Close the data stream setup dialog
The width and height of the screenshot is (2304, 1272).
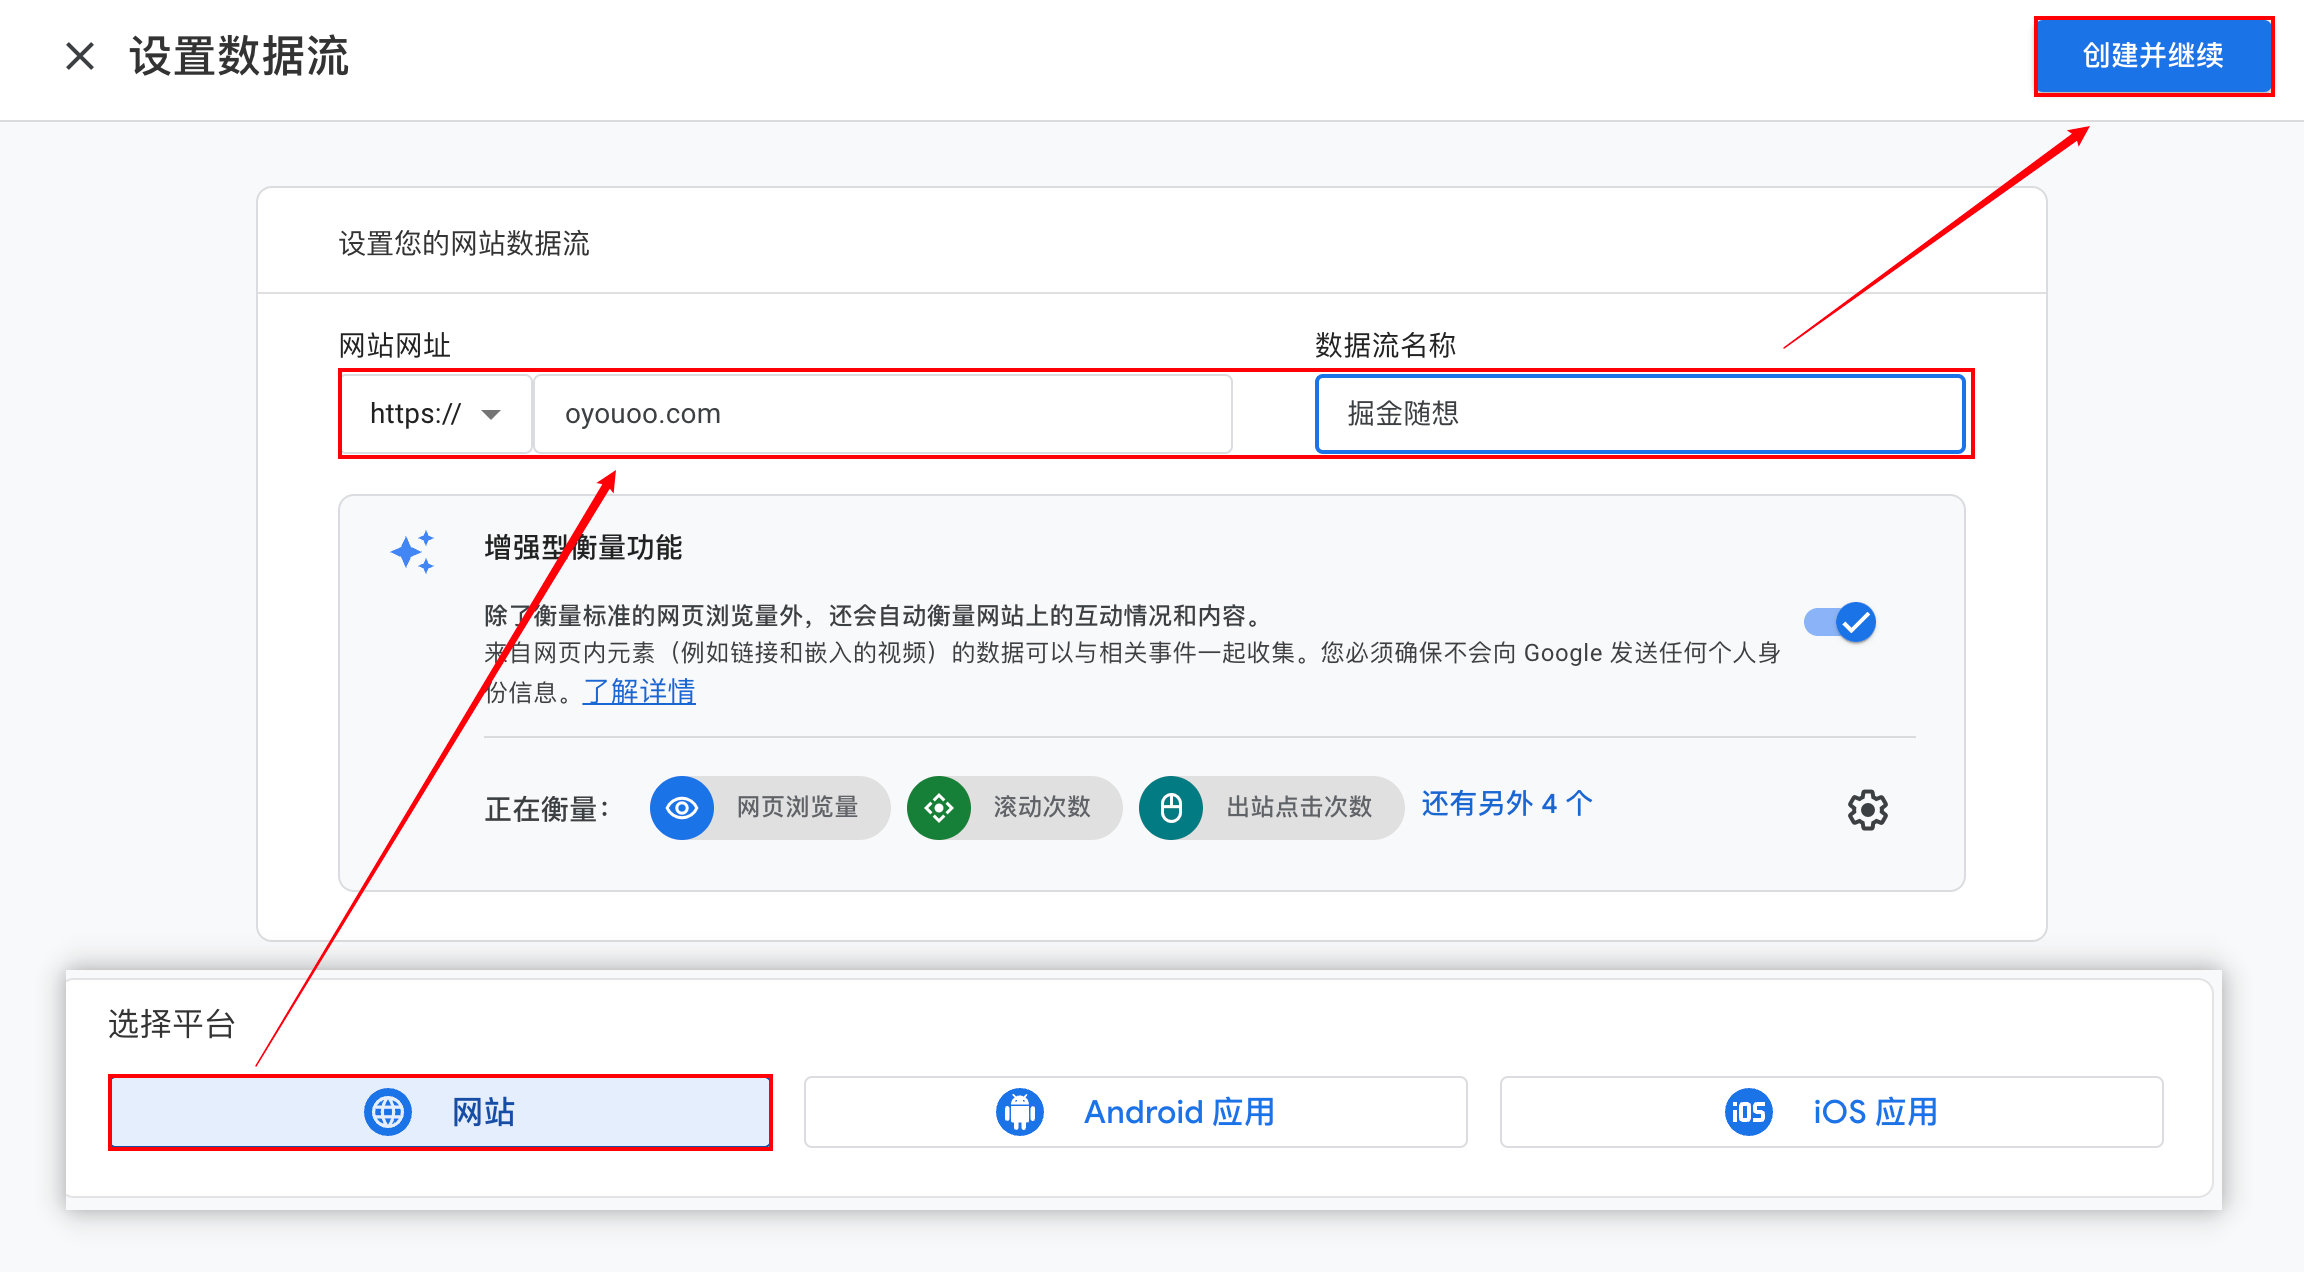click(x=80, y=56)
